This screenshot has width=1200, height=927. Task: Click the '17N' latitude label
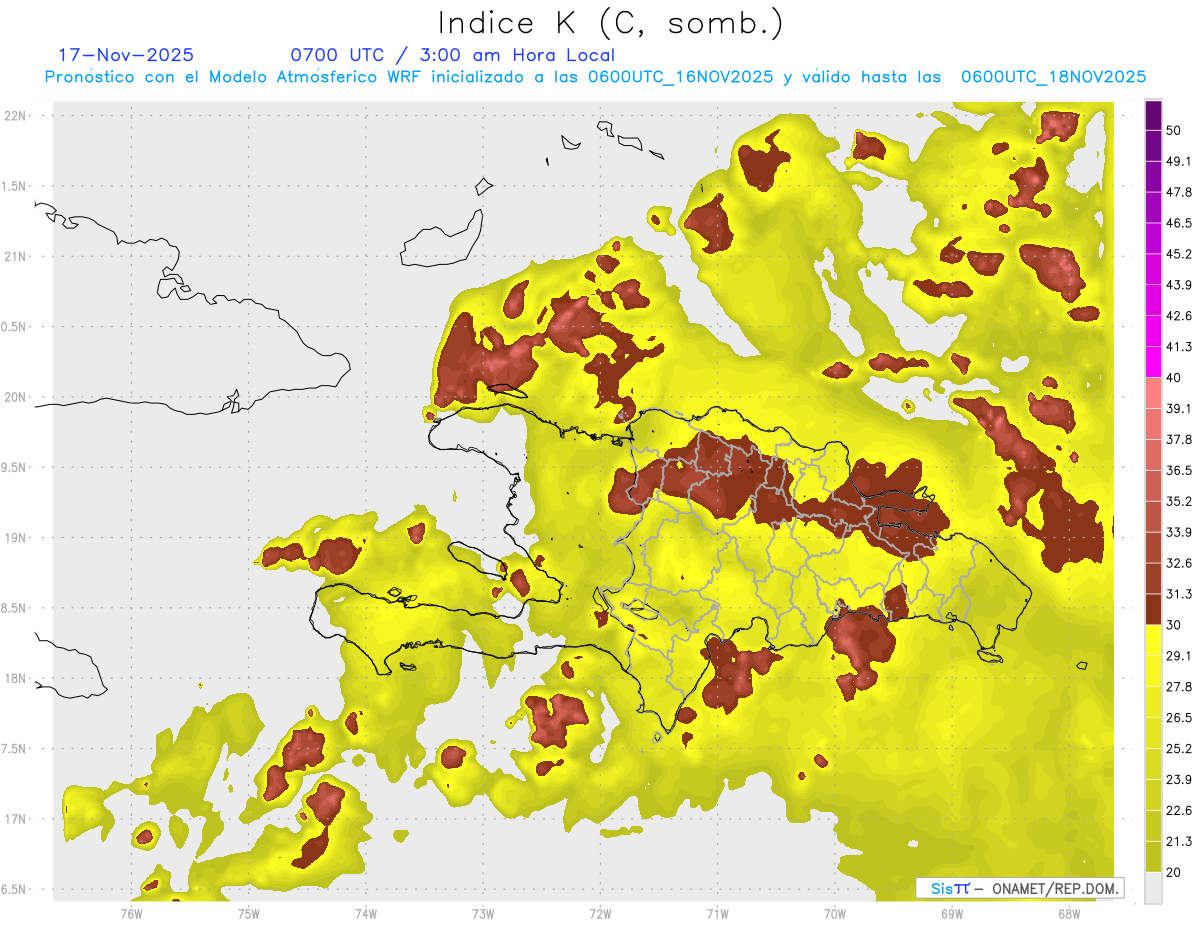click(15, 819)
